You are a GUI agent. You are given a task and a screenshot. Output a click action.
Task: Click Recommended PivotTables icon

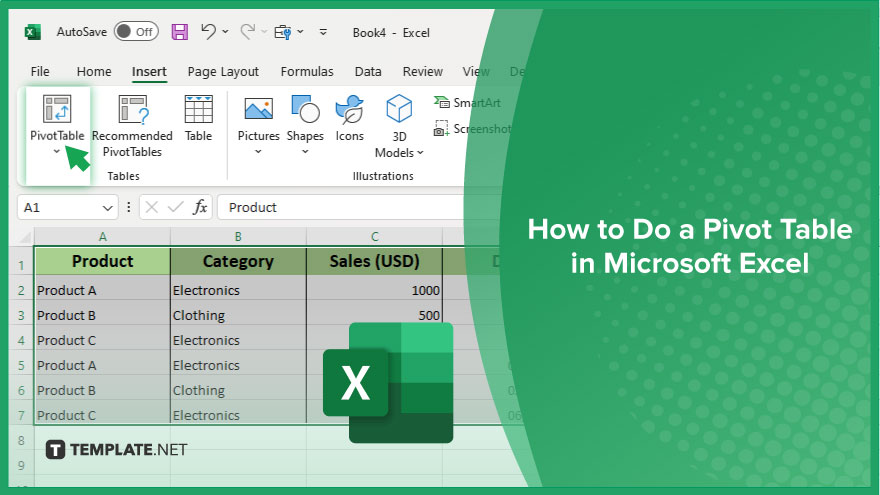(x=132, y=108)
